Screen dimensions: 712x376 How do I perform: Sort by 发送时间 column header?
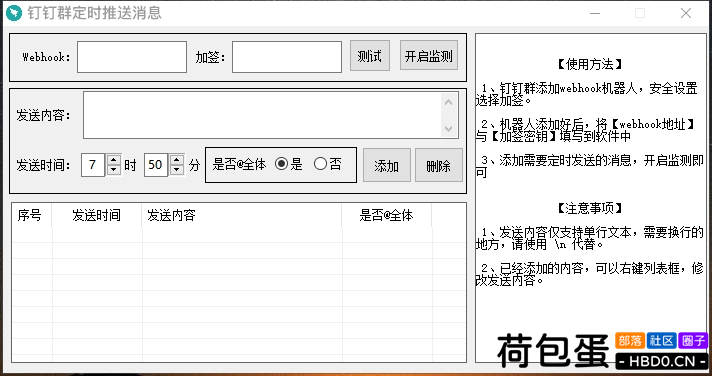[x=97, y=215]
